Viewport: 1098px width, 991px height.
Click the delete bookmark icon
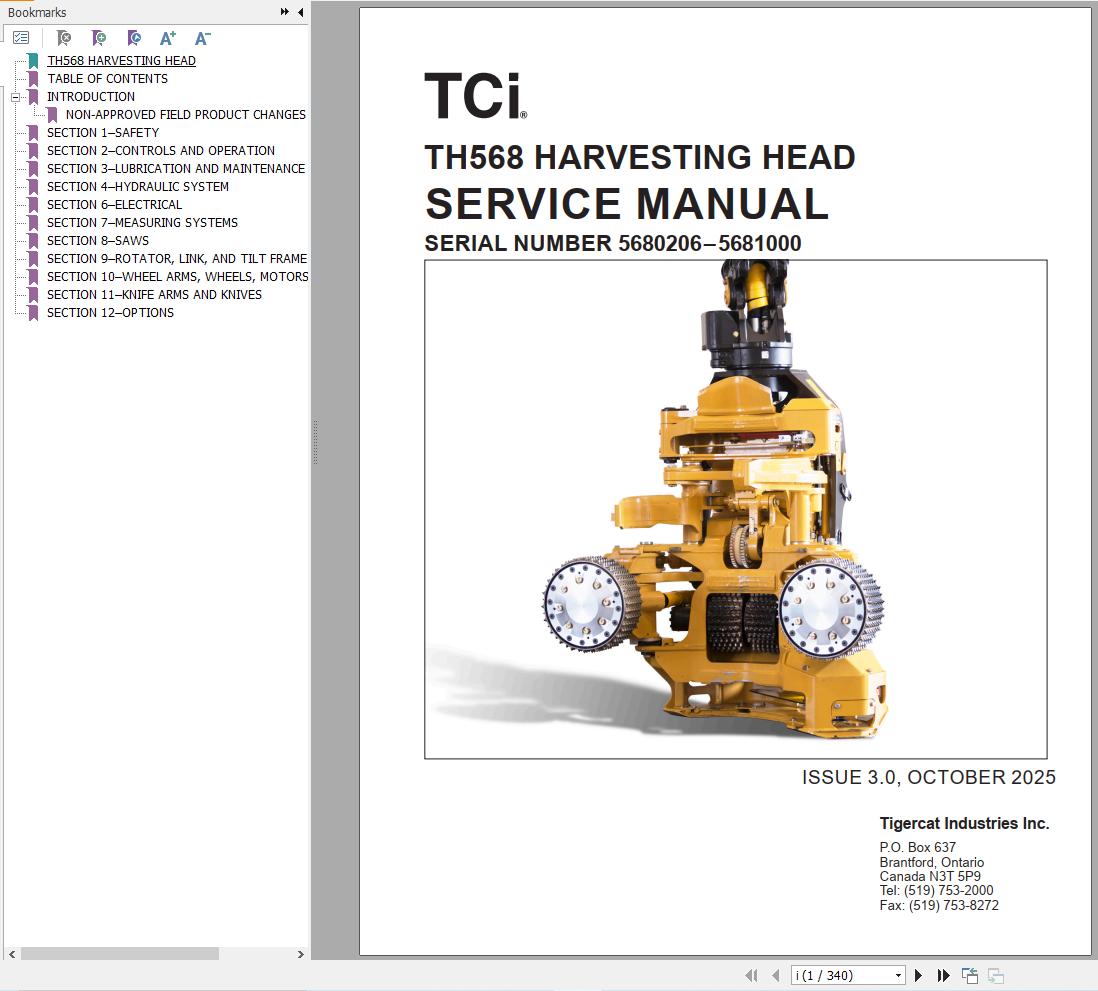point(64,38)
